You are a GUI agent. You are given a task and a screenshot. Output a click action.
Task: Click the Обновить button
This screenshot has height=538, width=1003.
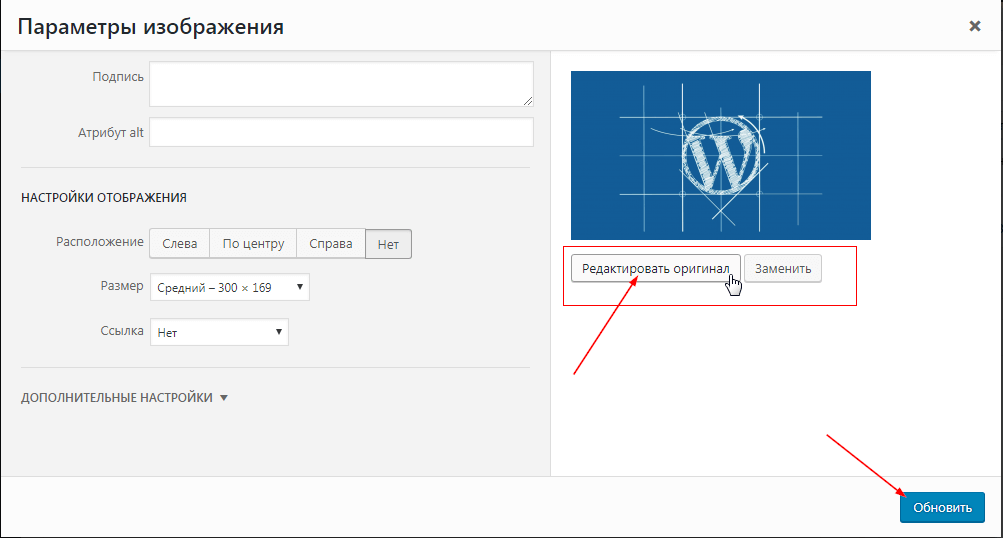coord(942,507)
